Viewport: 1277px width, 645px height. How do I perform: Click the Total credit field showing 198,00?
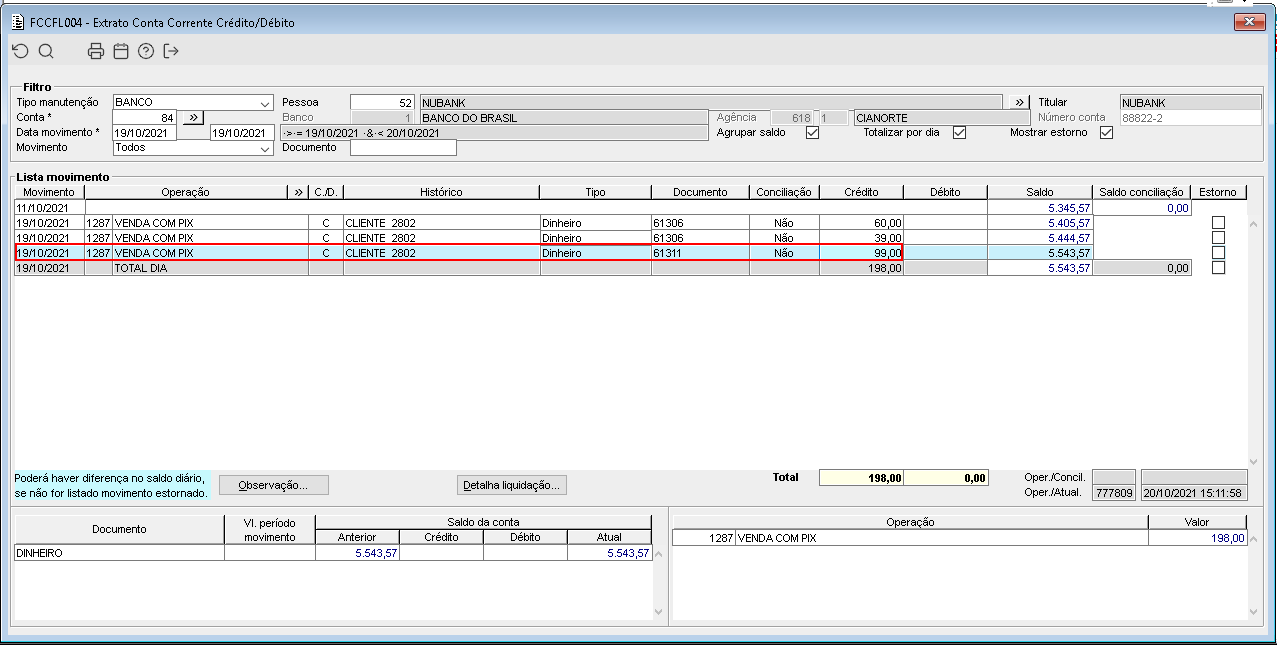click(x=861, y=478)
